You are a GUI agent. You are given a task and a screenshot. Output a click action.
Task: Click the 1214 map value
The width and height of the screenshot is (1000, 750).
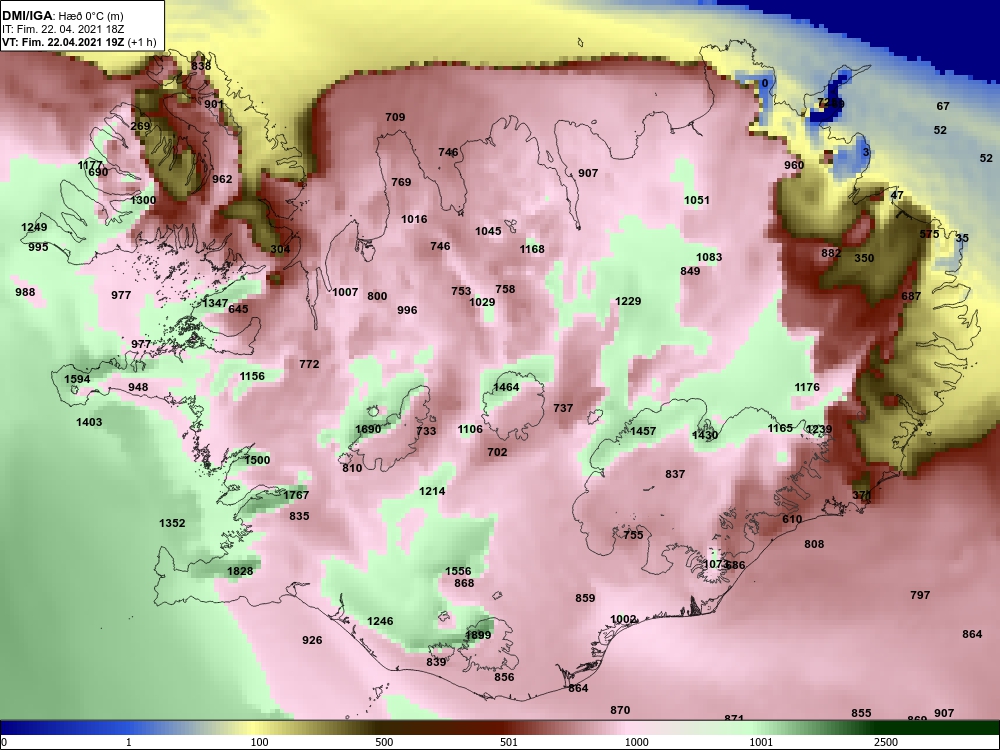click(432, 490)
